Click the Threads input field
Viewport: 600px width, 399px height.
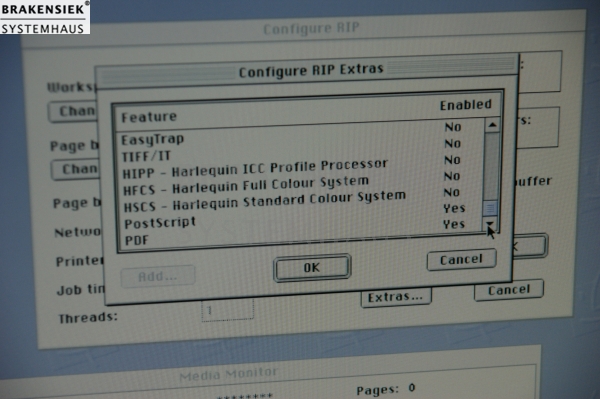point(227,309)
